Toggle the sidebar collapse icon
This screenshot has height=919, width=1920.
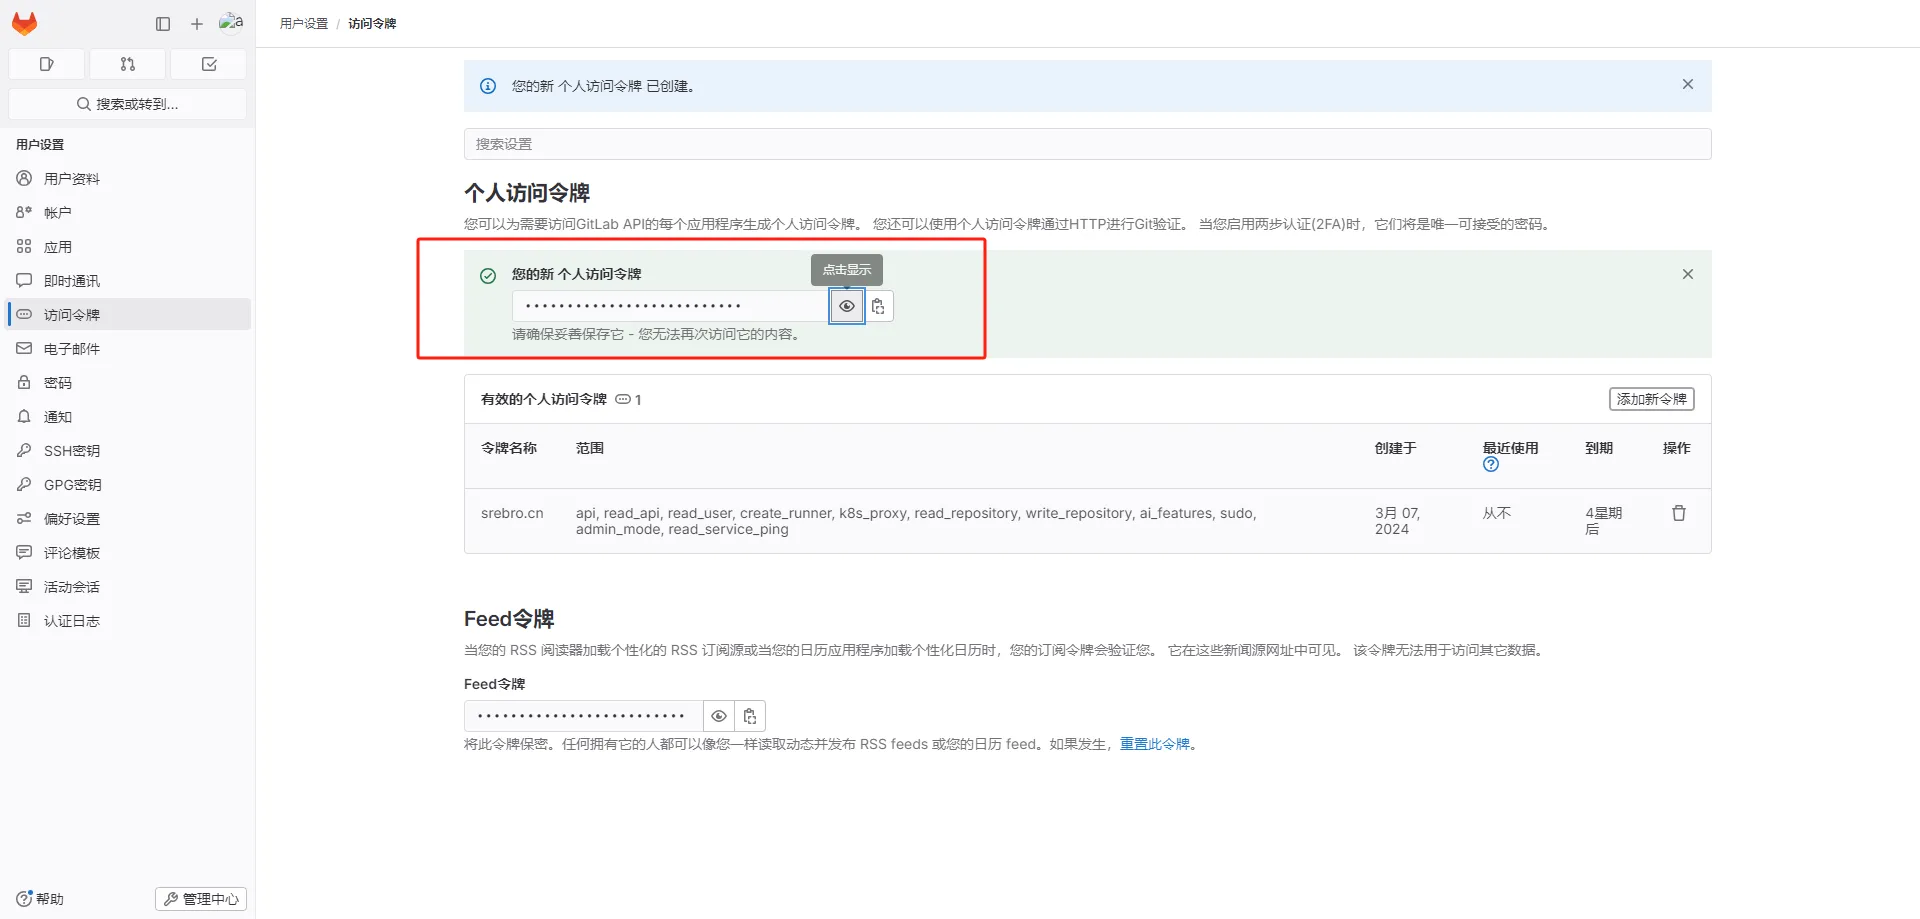pyautogui.click(x=163, y=24)
